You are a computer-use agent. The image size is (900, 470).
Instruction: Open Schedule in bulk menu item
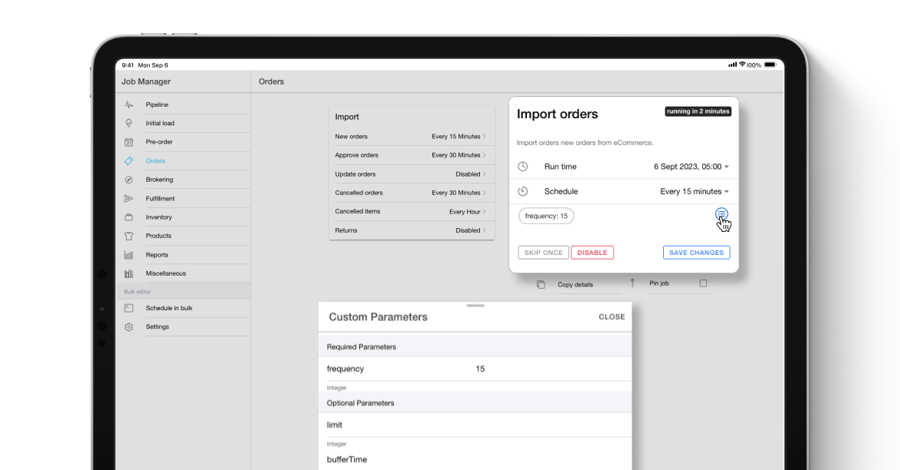tap(168, 308)
